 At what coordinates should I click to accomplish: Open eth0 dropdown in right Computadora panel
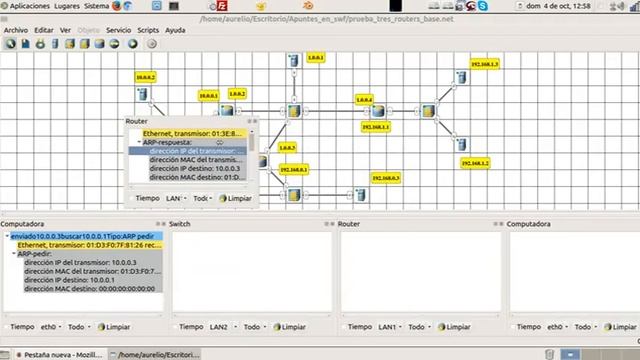(x=558, y=327)
